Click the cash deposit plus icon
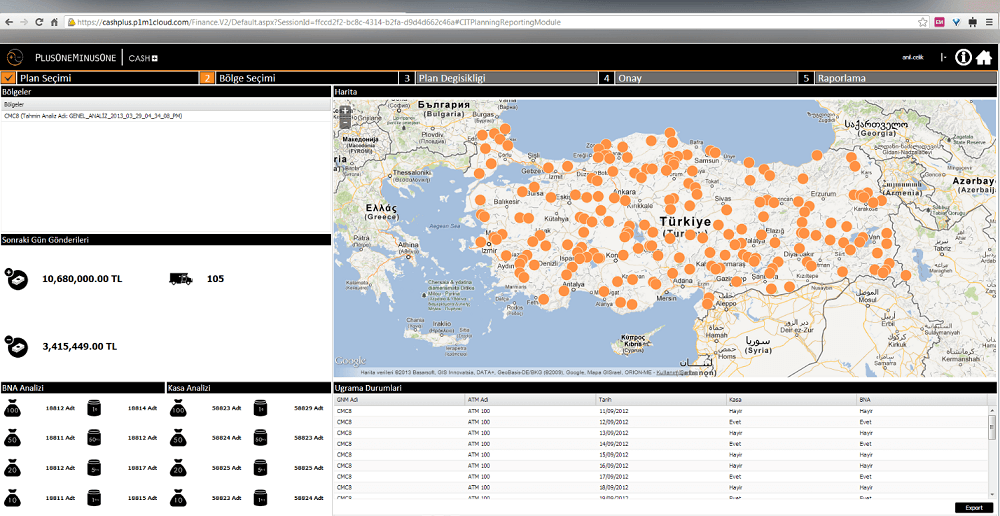This screenshot has height=516, width=1000. click(16, 279)
